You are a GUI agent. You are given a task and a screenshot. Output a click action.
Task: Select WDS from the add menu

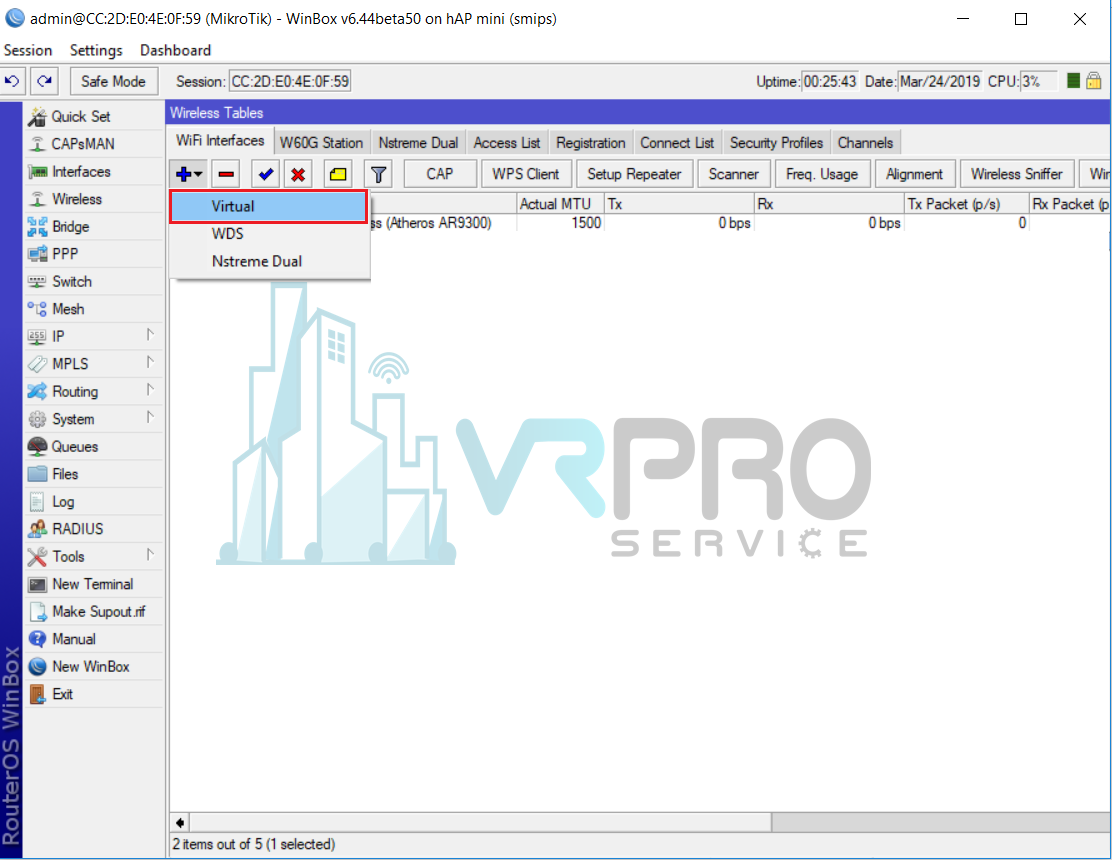click(269, 234)
